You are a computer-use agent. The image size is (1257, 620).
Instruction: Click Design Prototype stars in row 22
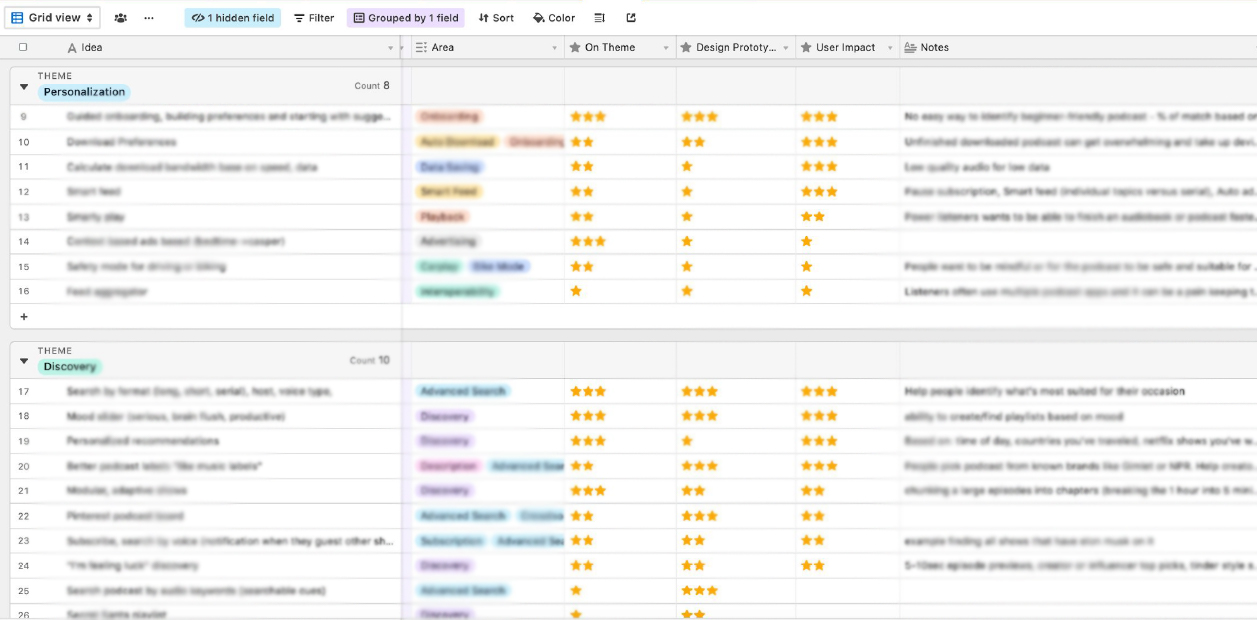pos(699,516)
